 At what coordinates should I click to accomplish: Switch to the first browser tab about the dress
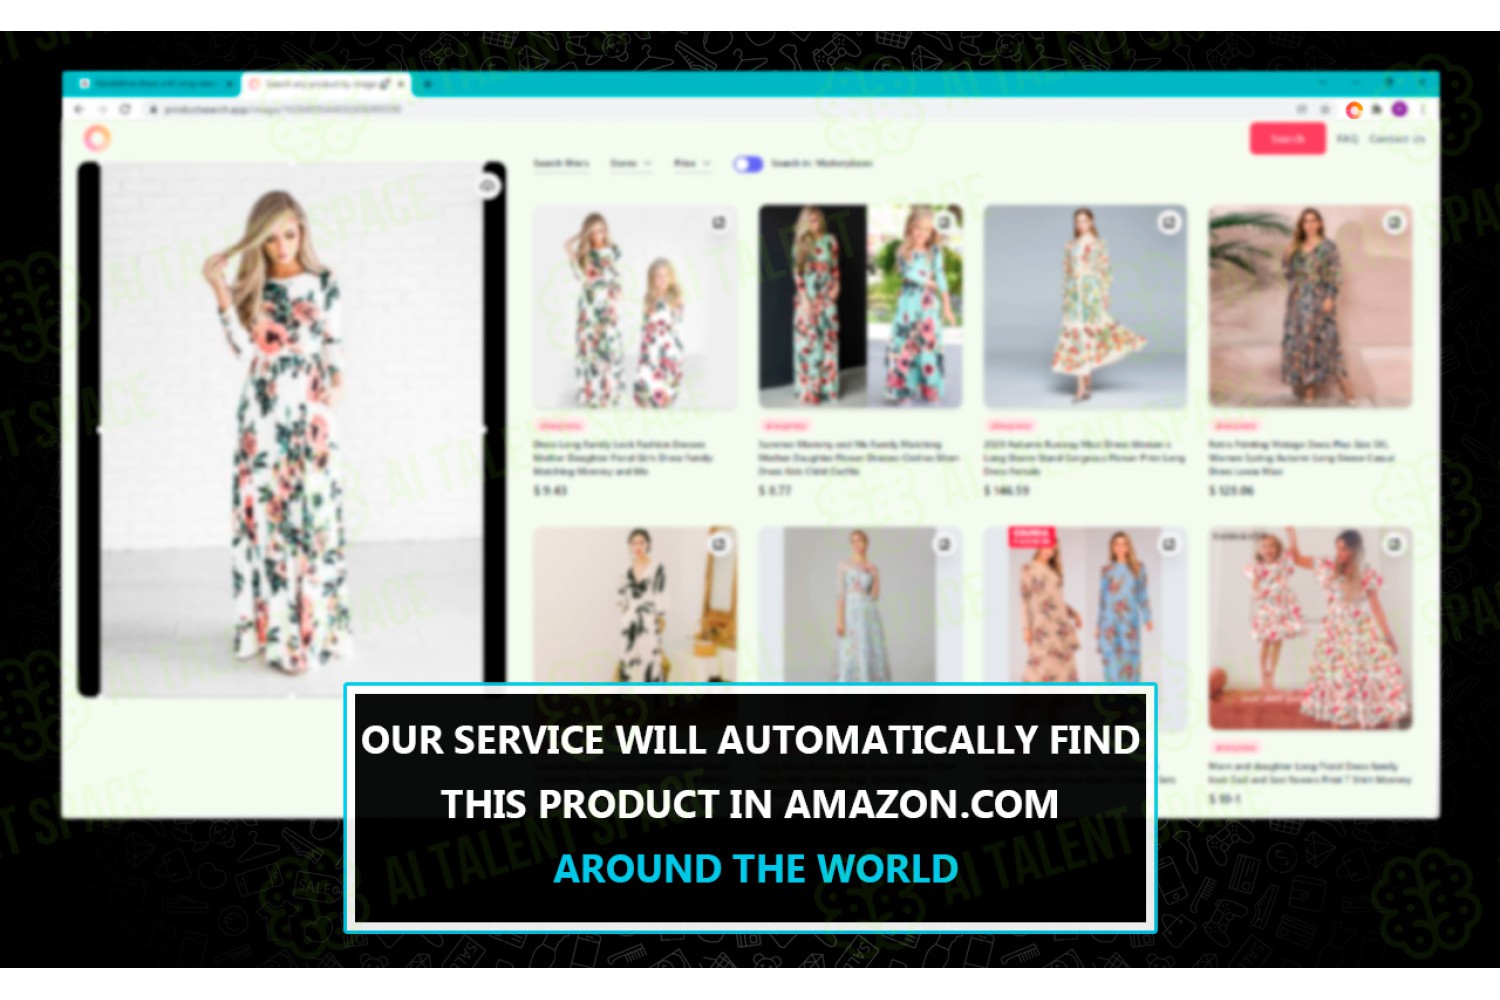pos(153,84)
